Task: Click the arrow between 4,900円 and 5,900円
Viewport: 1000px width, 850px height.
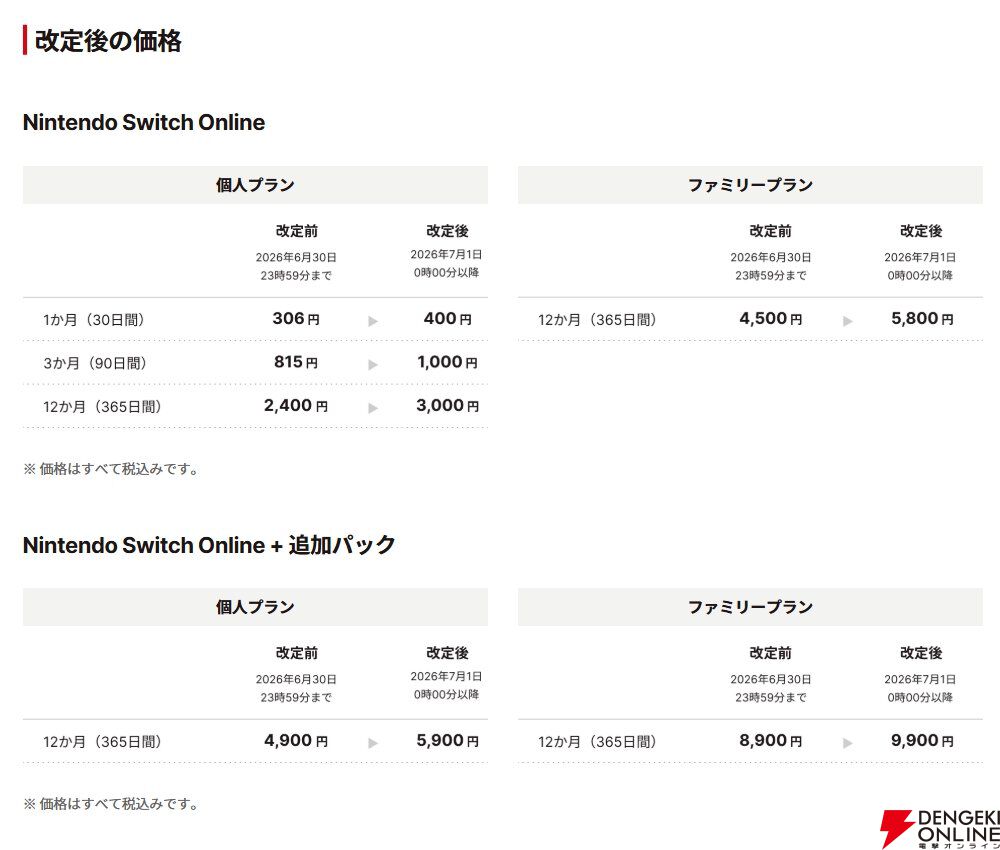Action: pyautogui.click(x=373, y=743)
